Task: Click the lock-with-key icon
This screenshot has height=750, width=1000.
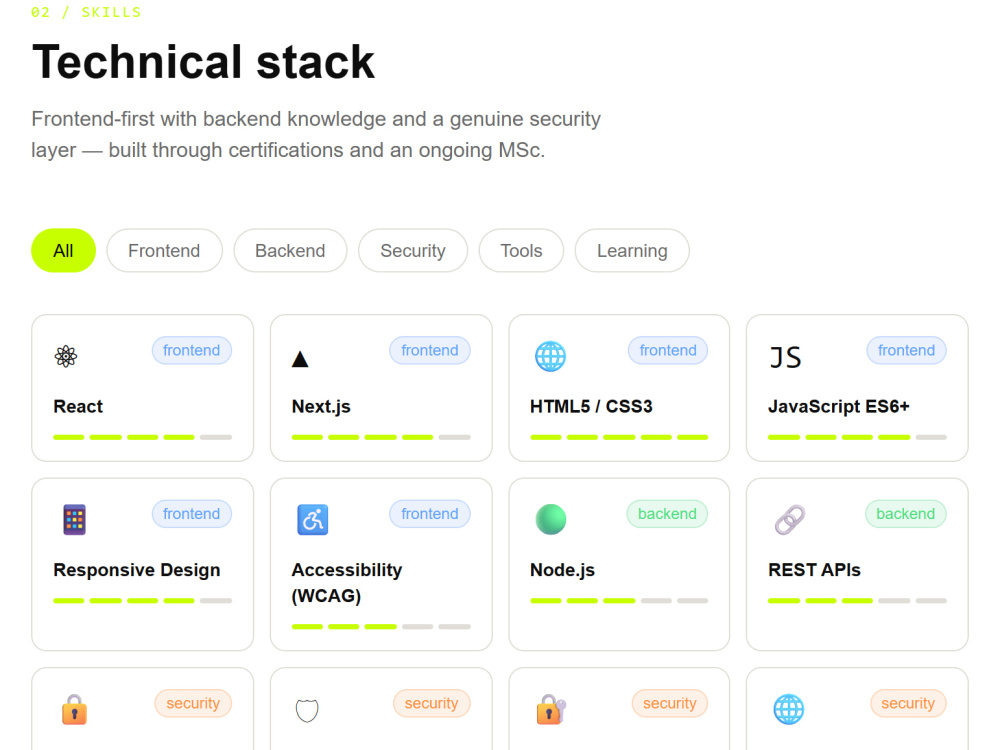Action: tap(551, 709)
